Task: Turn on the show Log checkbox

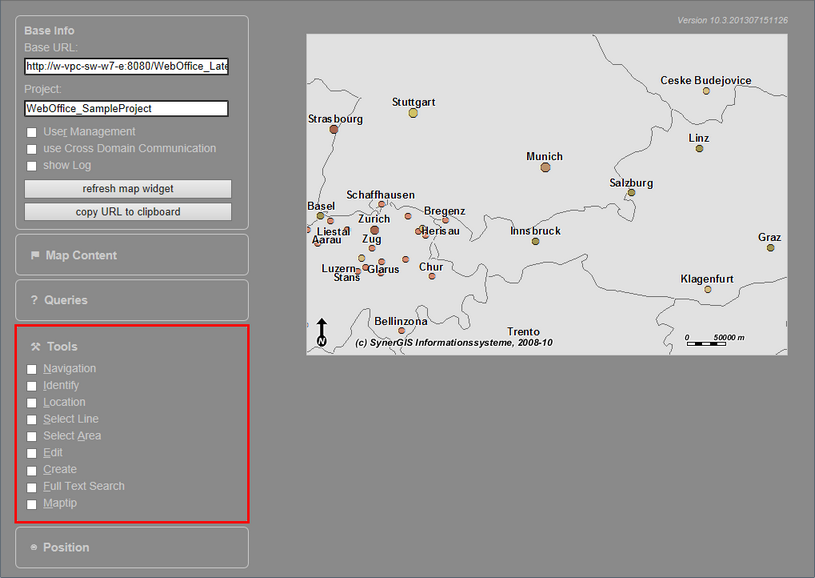Action: tap(31, 165)
